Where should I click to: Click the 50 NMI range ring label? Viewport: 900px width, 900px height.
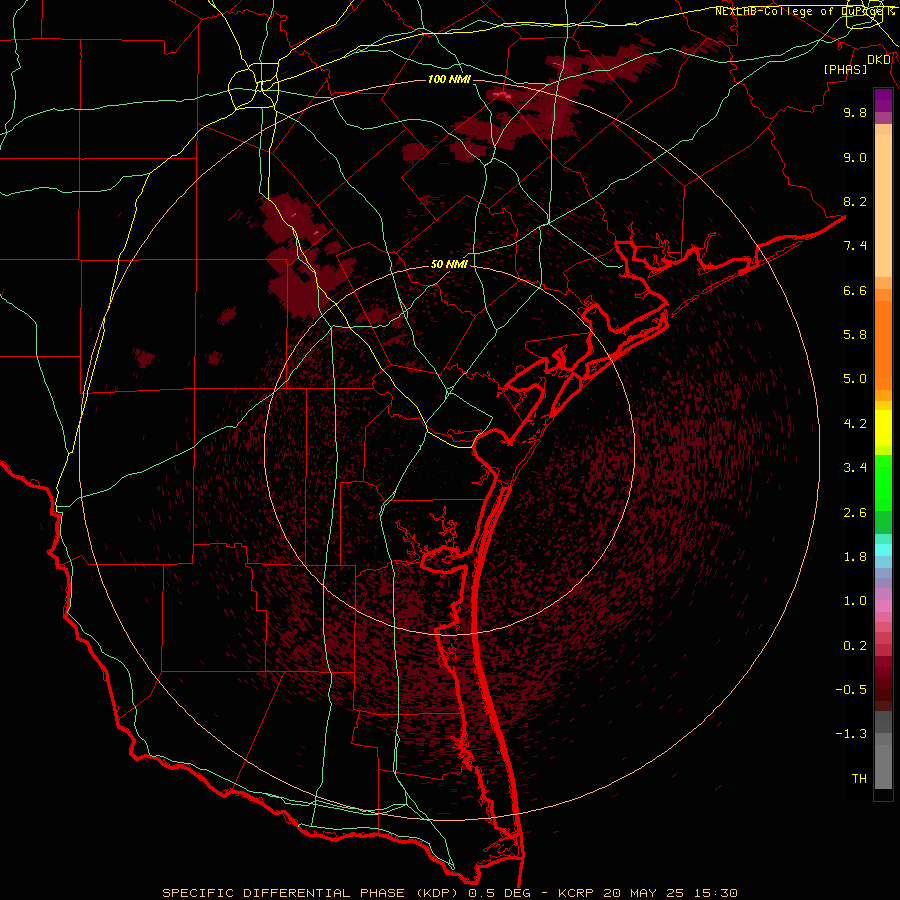(449, 264)
